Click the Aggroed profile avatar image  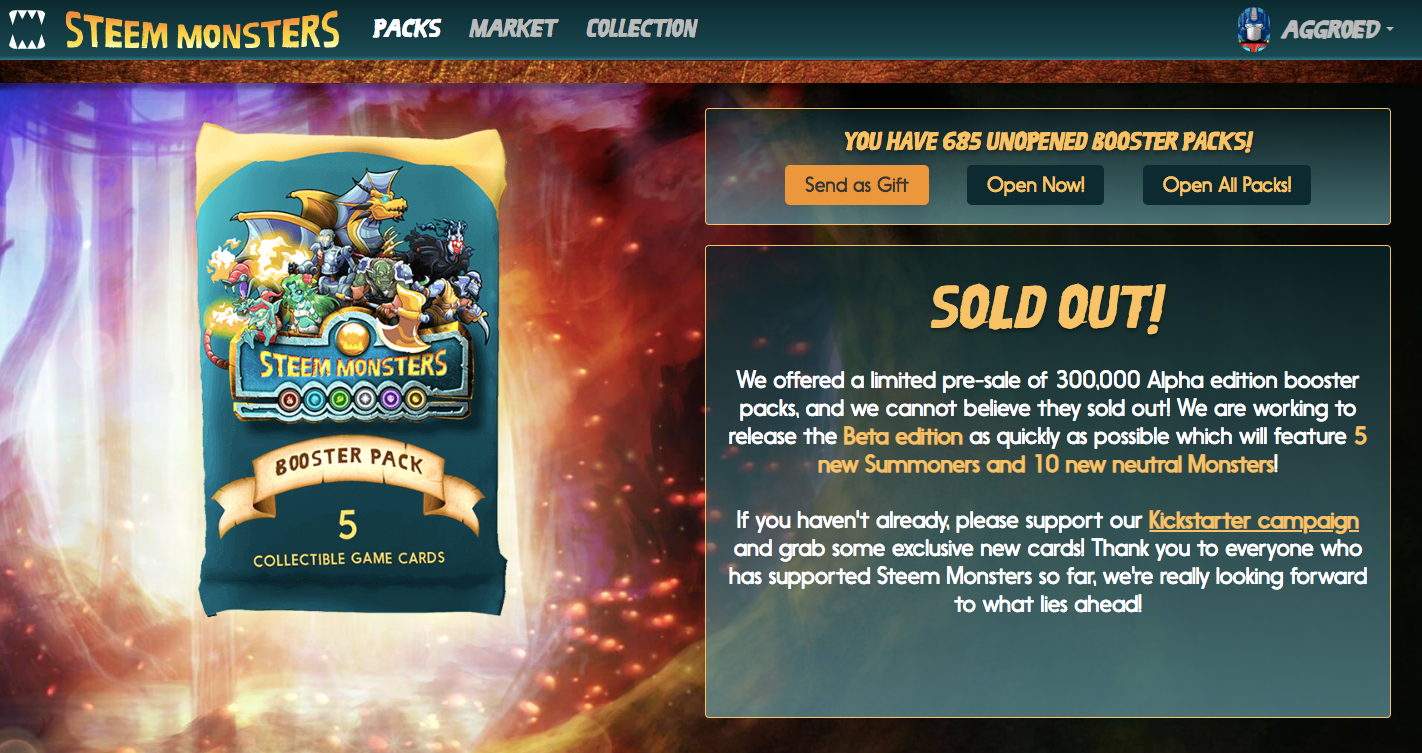tap(1253, 29)
